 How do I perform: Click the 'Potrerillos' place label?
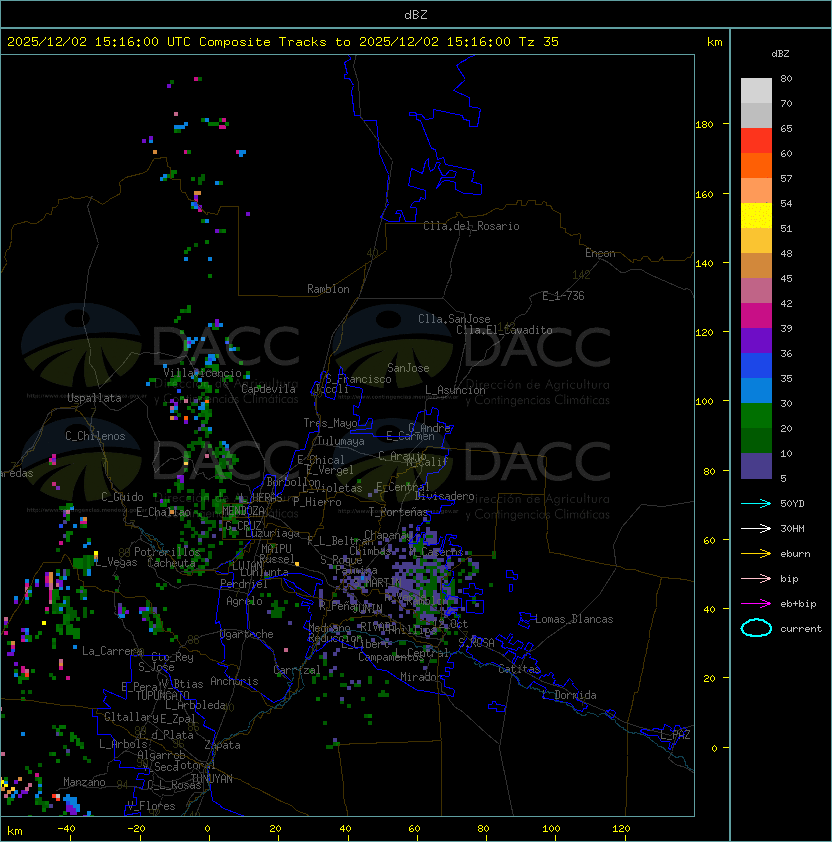click(x=167, y=552)
